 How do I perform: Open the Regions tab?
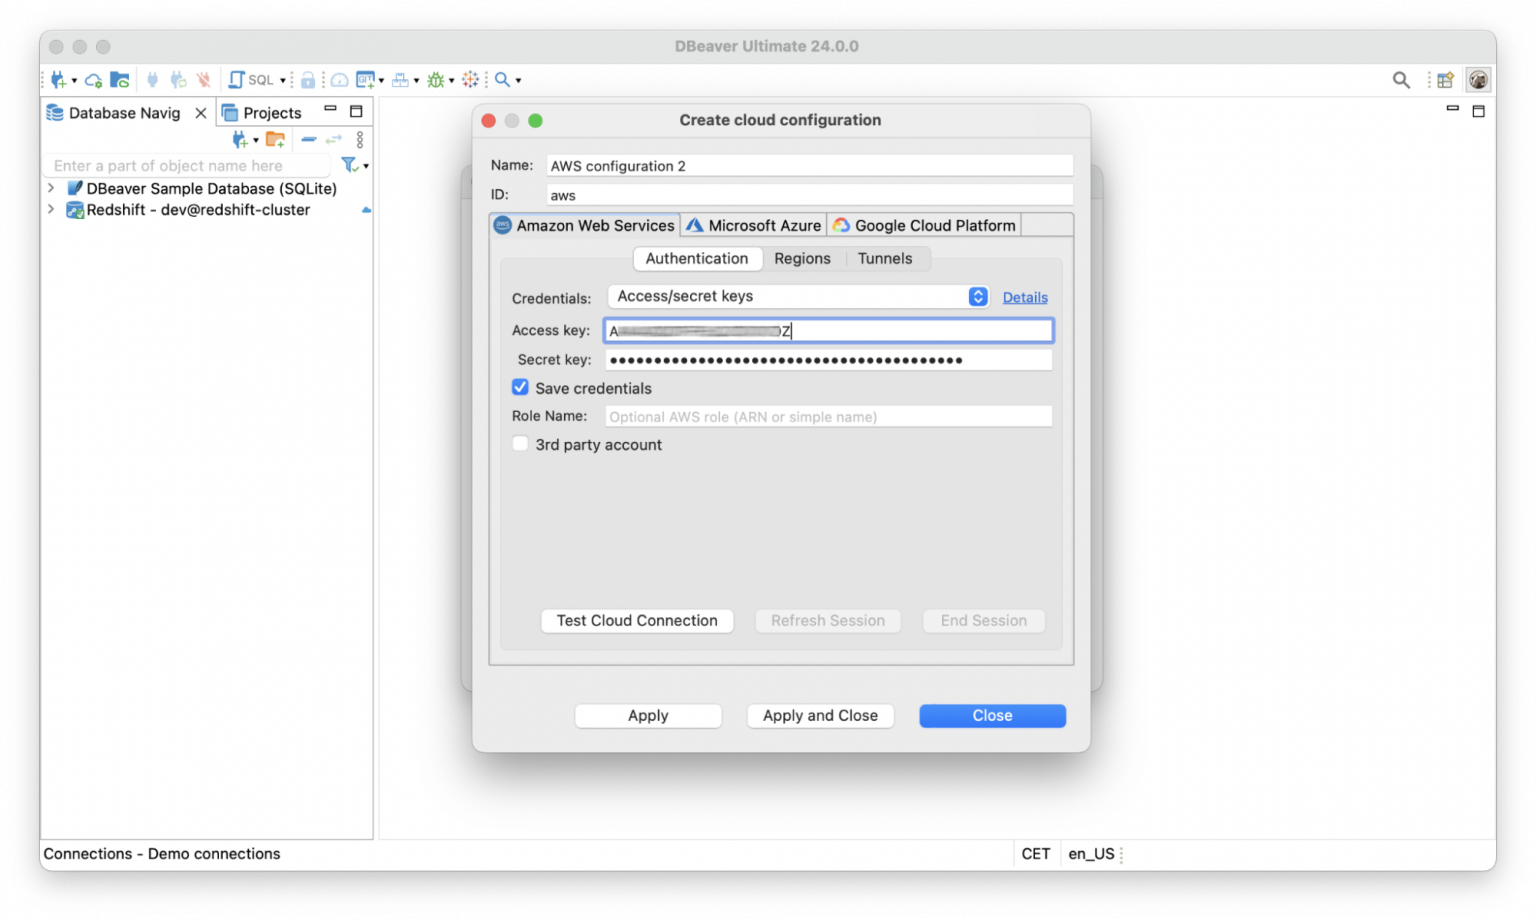click(802, 258)
